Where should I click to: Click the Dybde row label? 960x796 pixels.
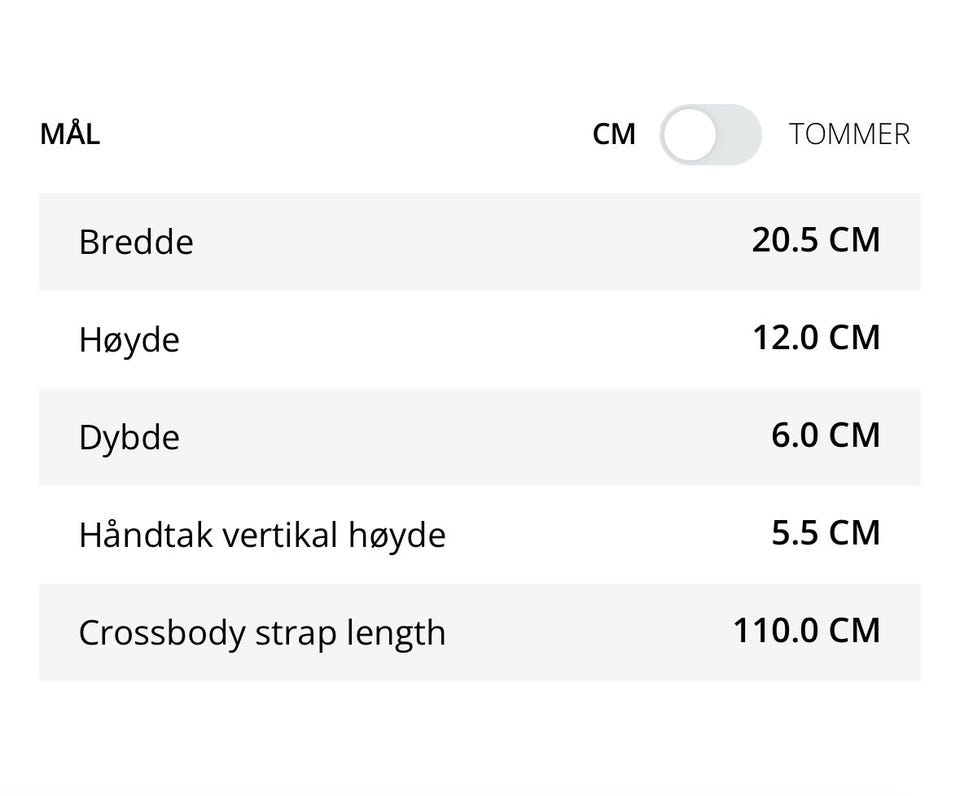pos(129,438)
